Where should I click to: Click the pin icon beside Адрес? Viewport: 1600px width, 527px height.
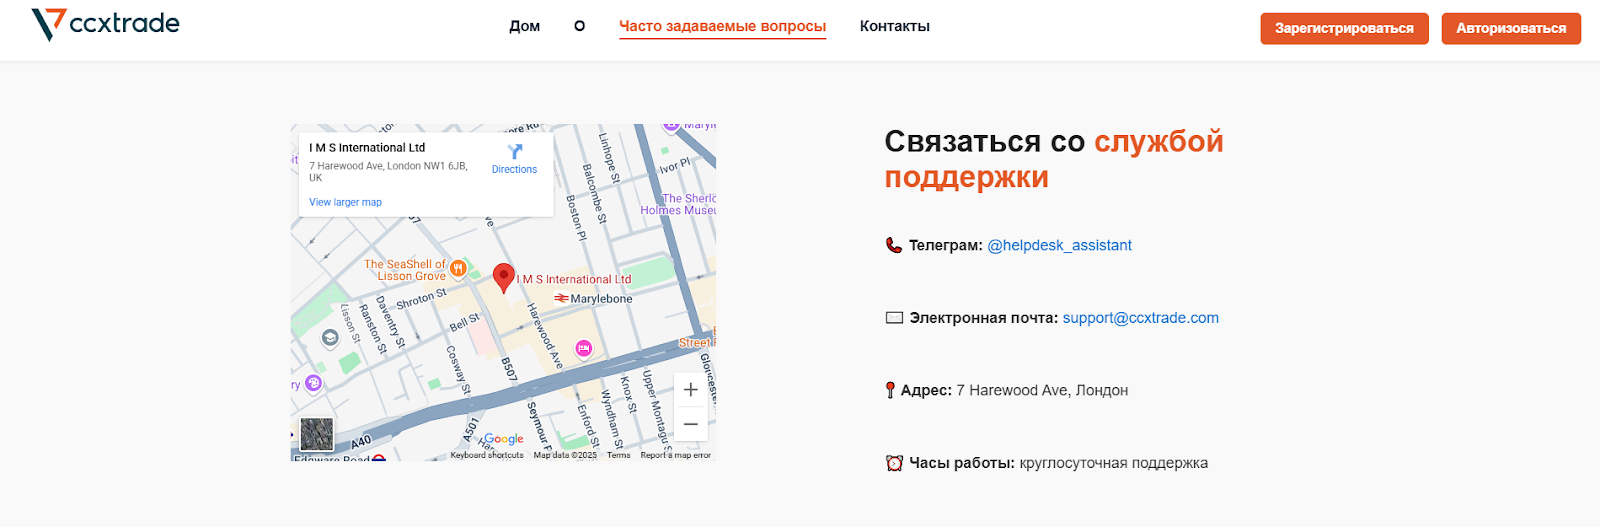pyautogui.click(x=890, y=390)
